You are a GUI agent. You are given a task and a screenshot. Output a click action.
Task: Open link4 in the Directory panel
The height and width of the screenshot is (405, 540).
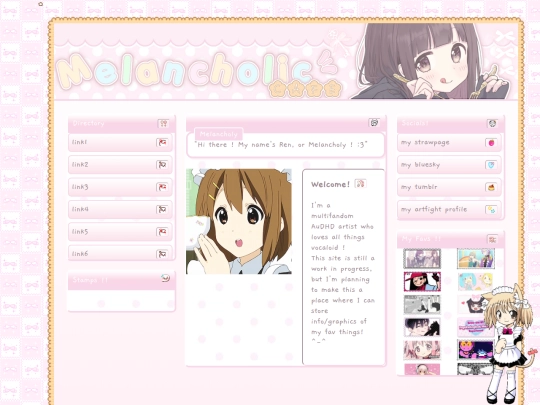pos(121,210)
